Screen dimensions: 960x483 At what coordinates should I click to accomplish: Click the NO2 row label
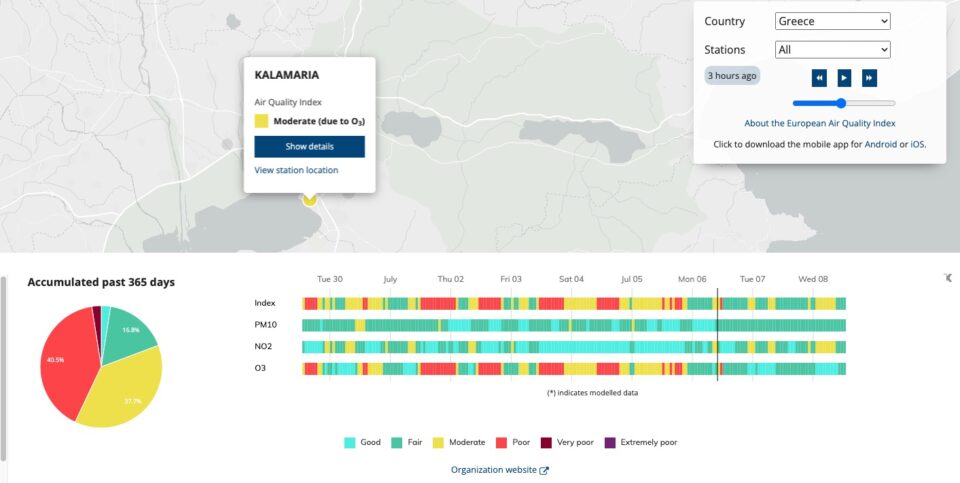[x=263, y=346]
